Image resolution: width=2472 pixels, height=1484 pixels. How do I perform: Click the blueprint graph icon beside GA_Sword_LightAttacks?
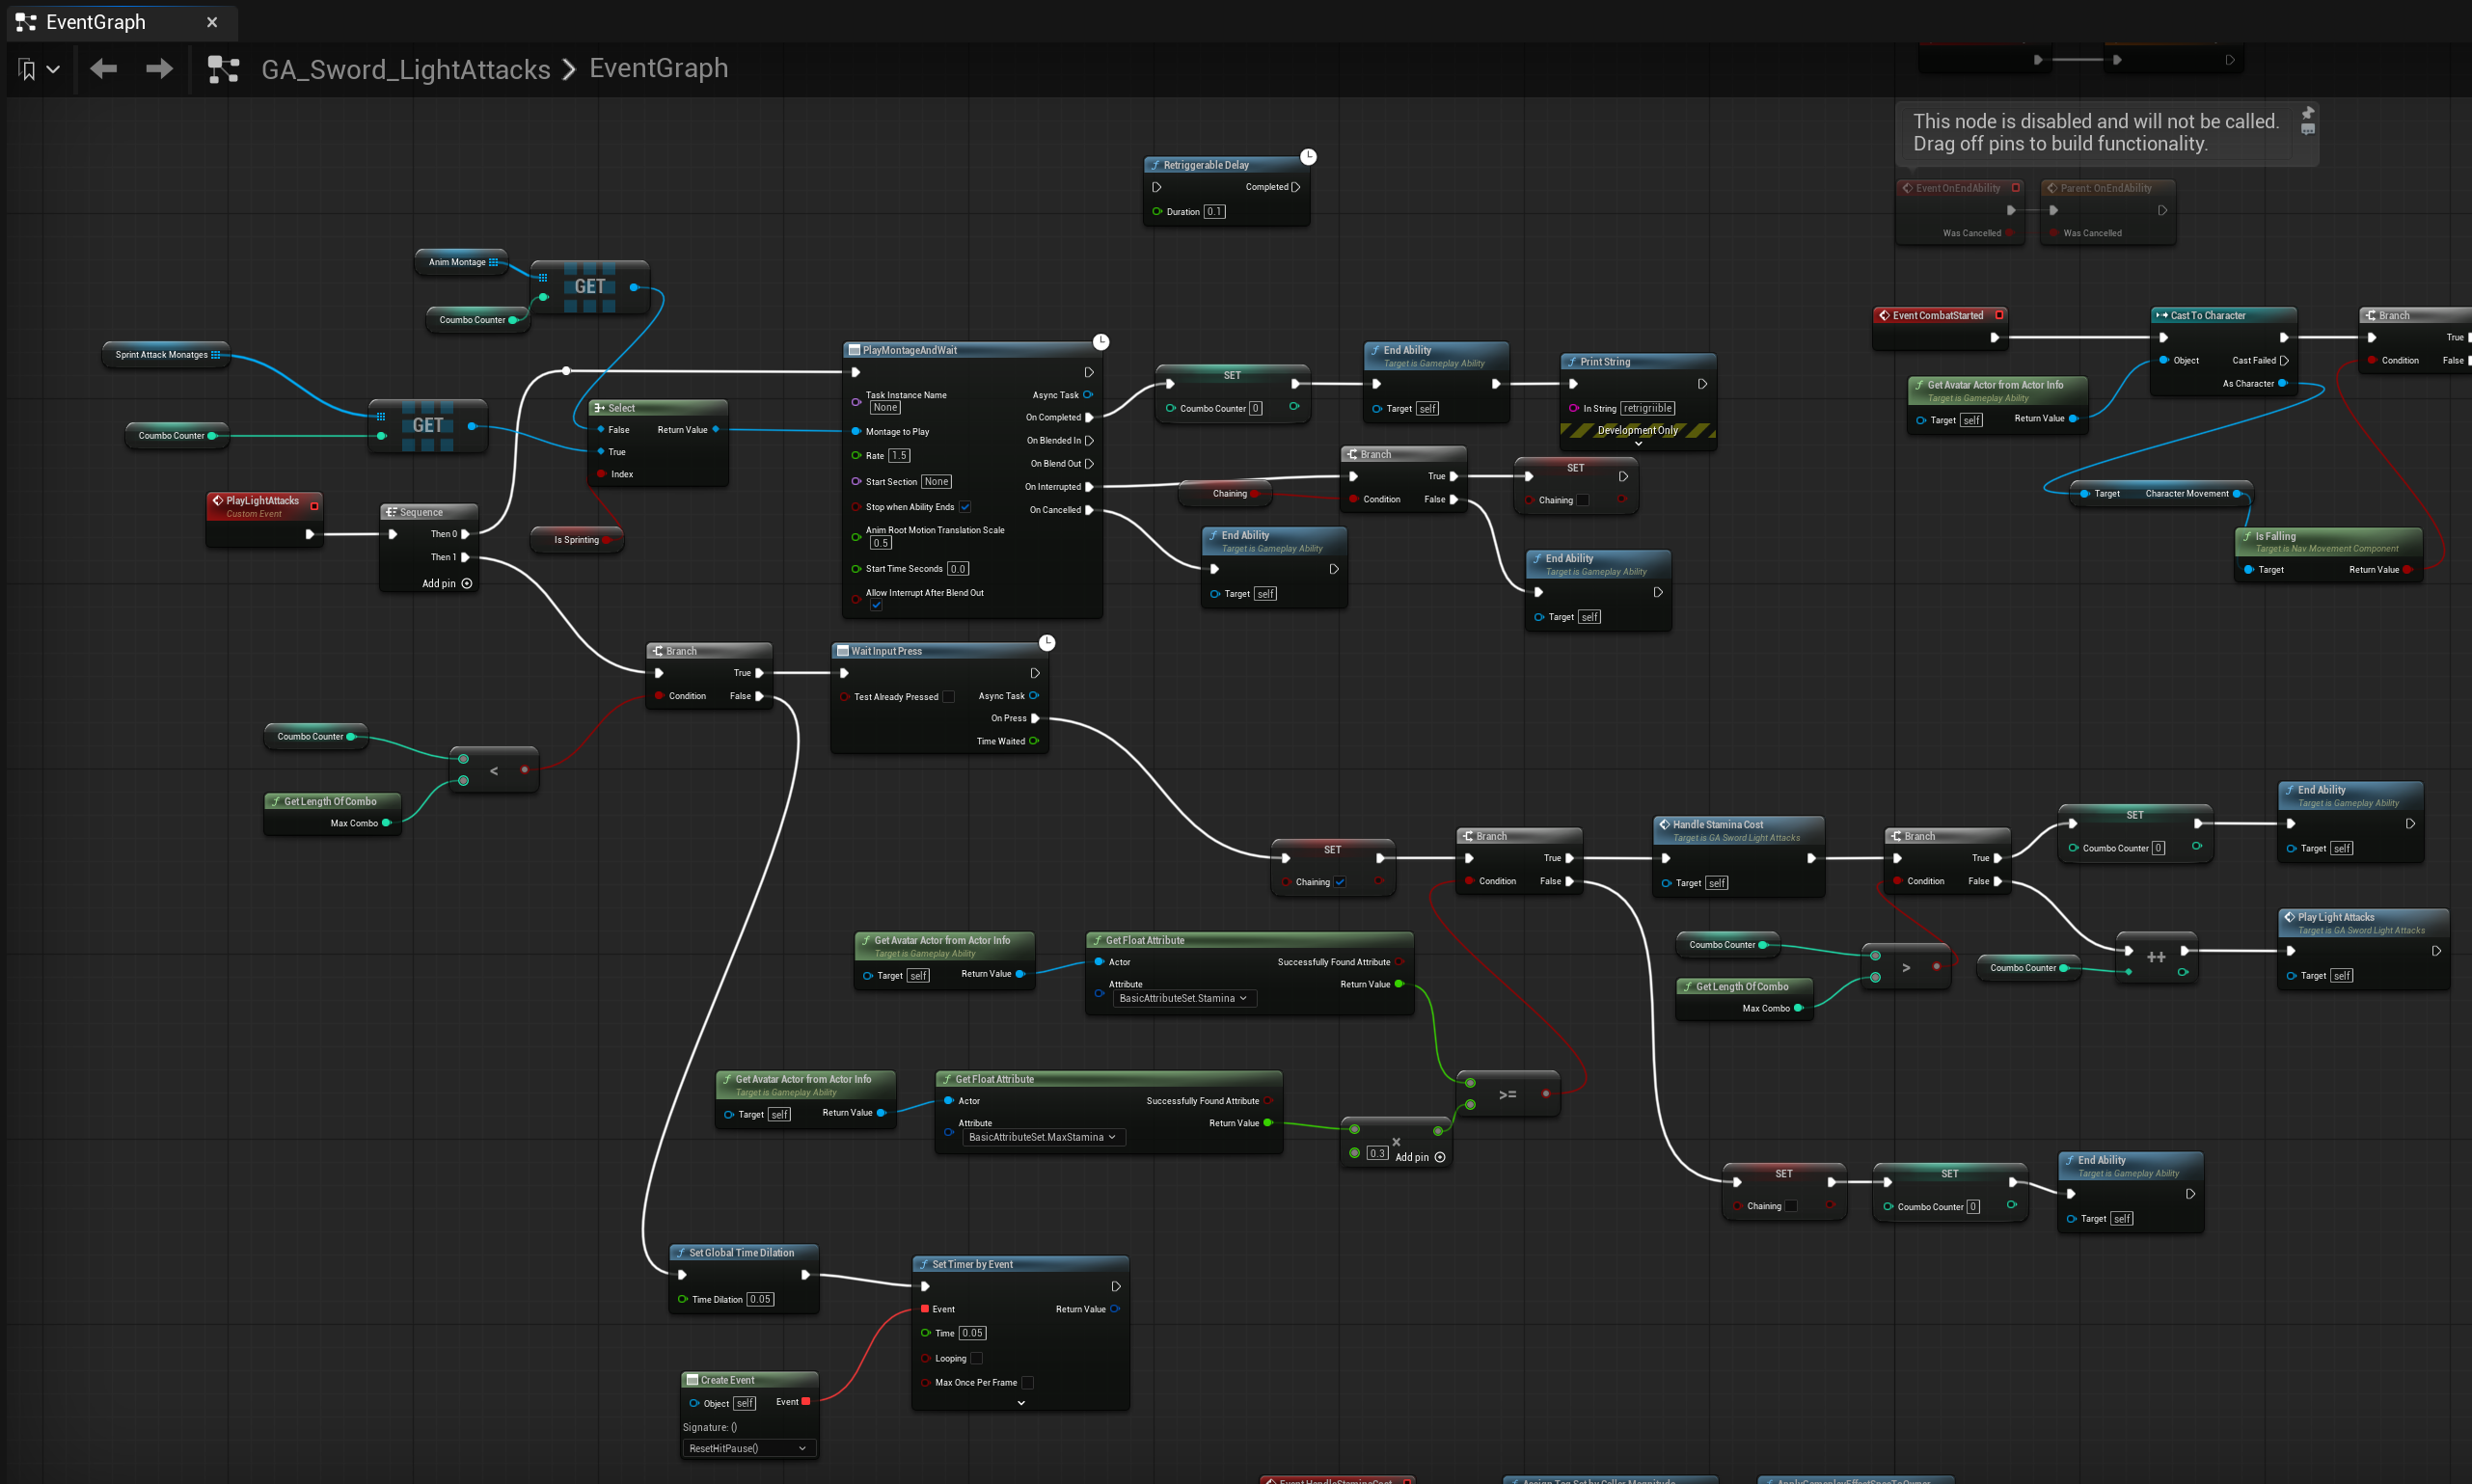pos(223,69)
